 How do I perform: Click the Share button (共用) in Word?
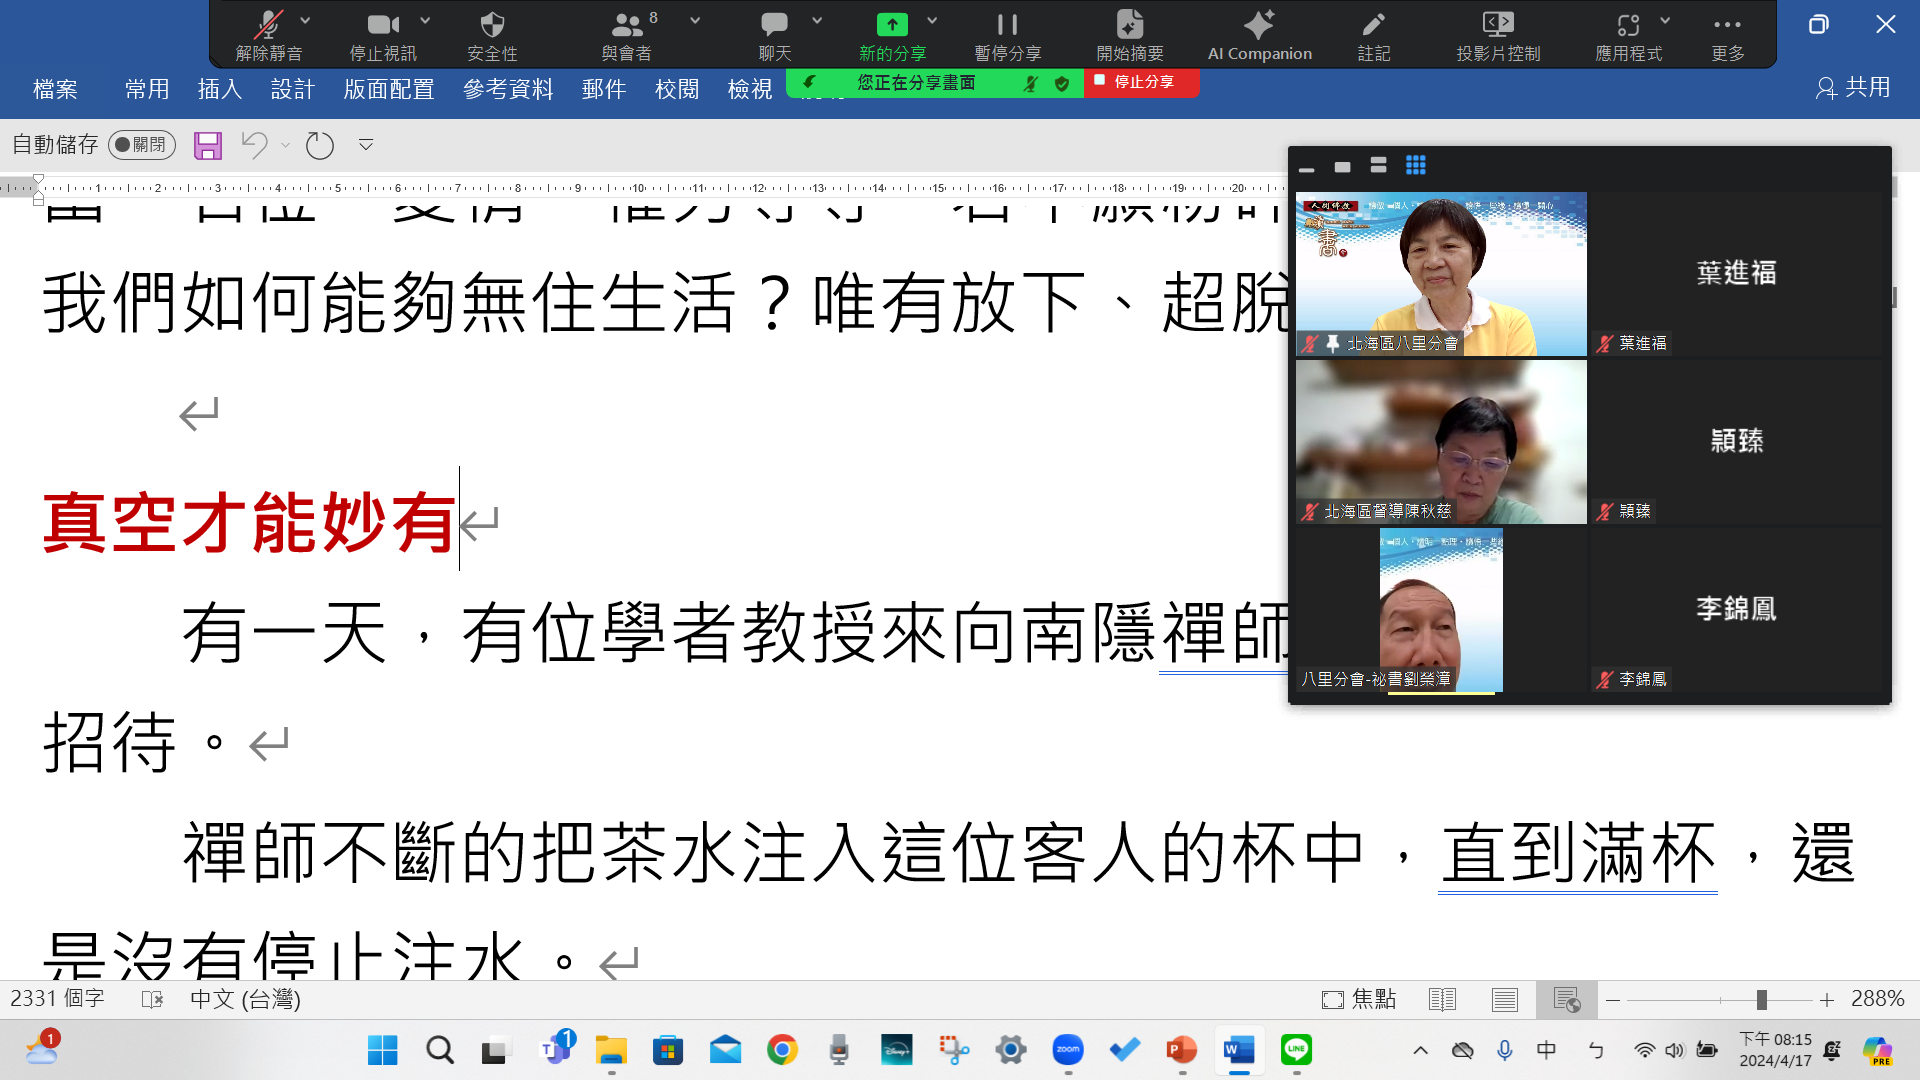click(x=1853, y=88)
